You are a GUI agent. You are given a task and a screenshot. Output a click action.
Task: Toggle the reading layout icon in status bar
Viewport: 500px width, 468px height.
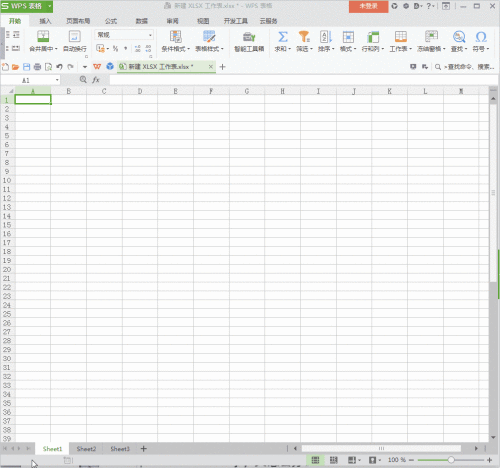(x=352, y=460)
